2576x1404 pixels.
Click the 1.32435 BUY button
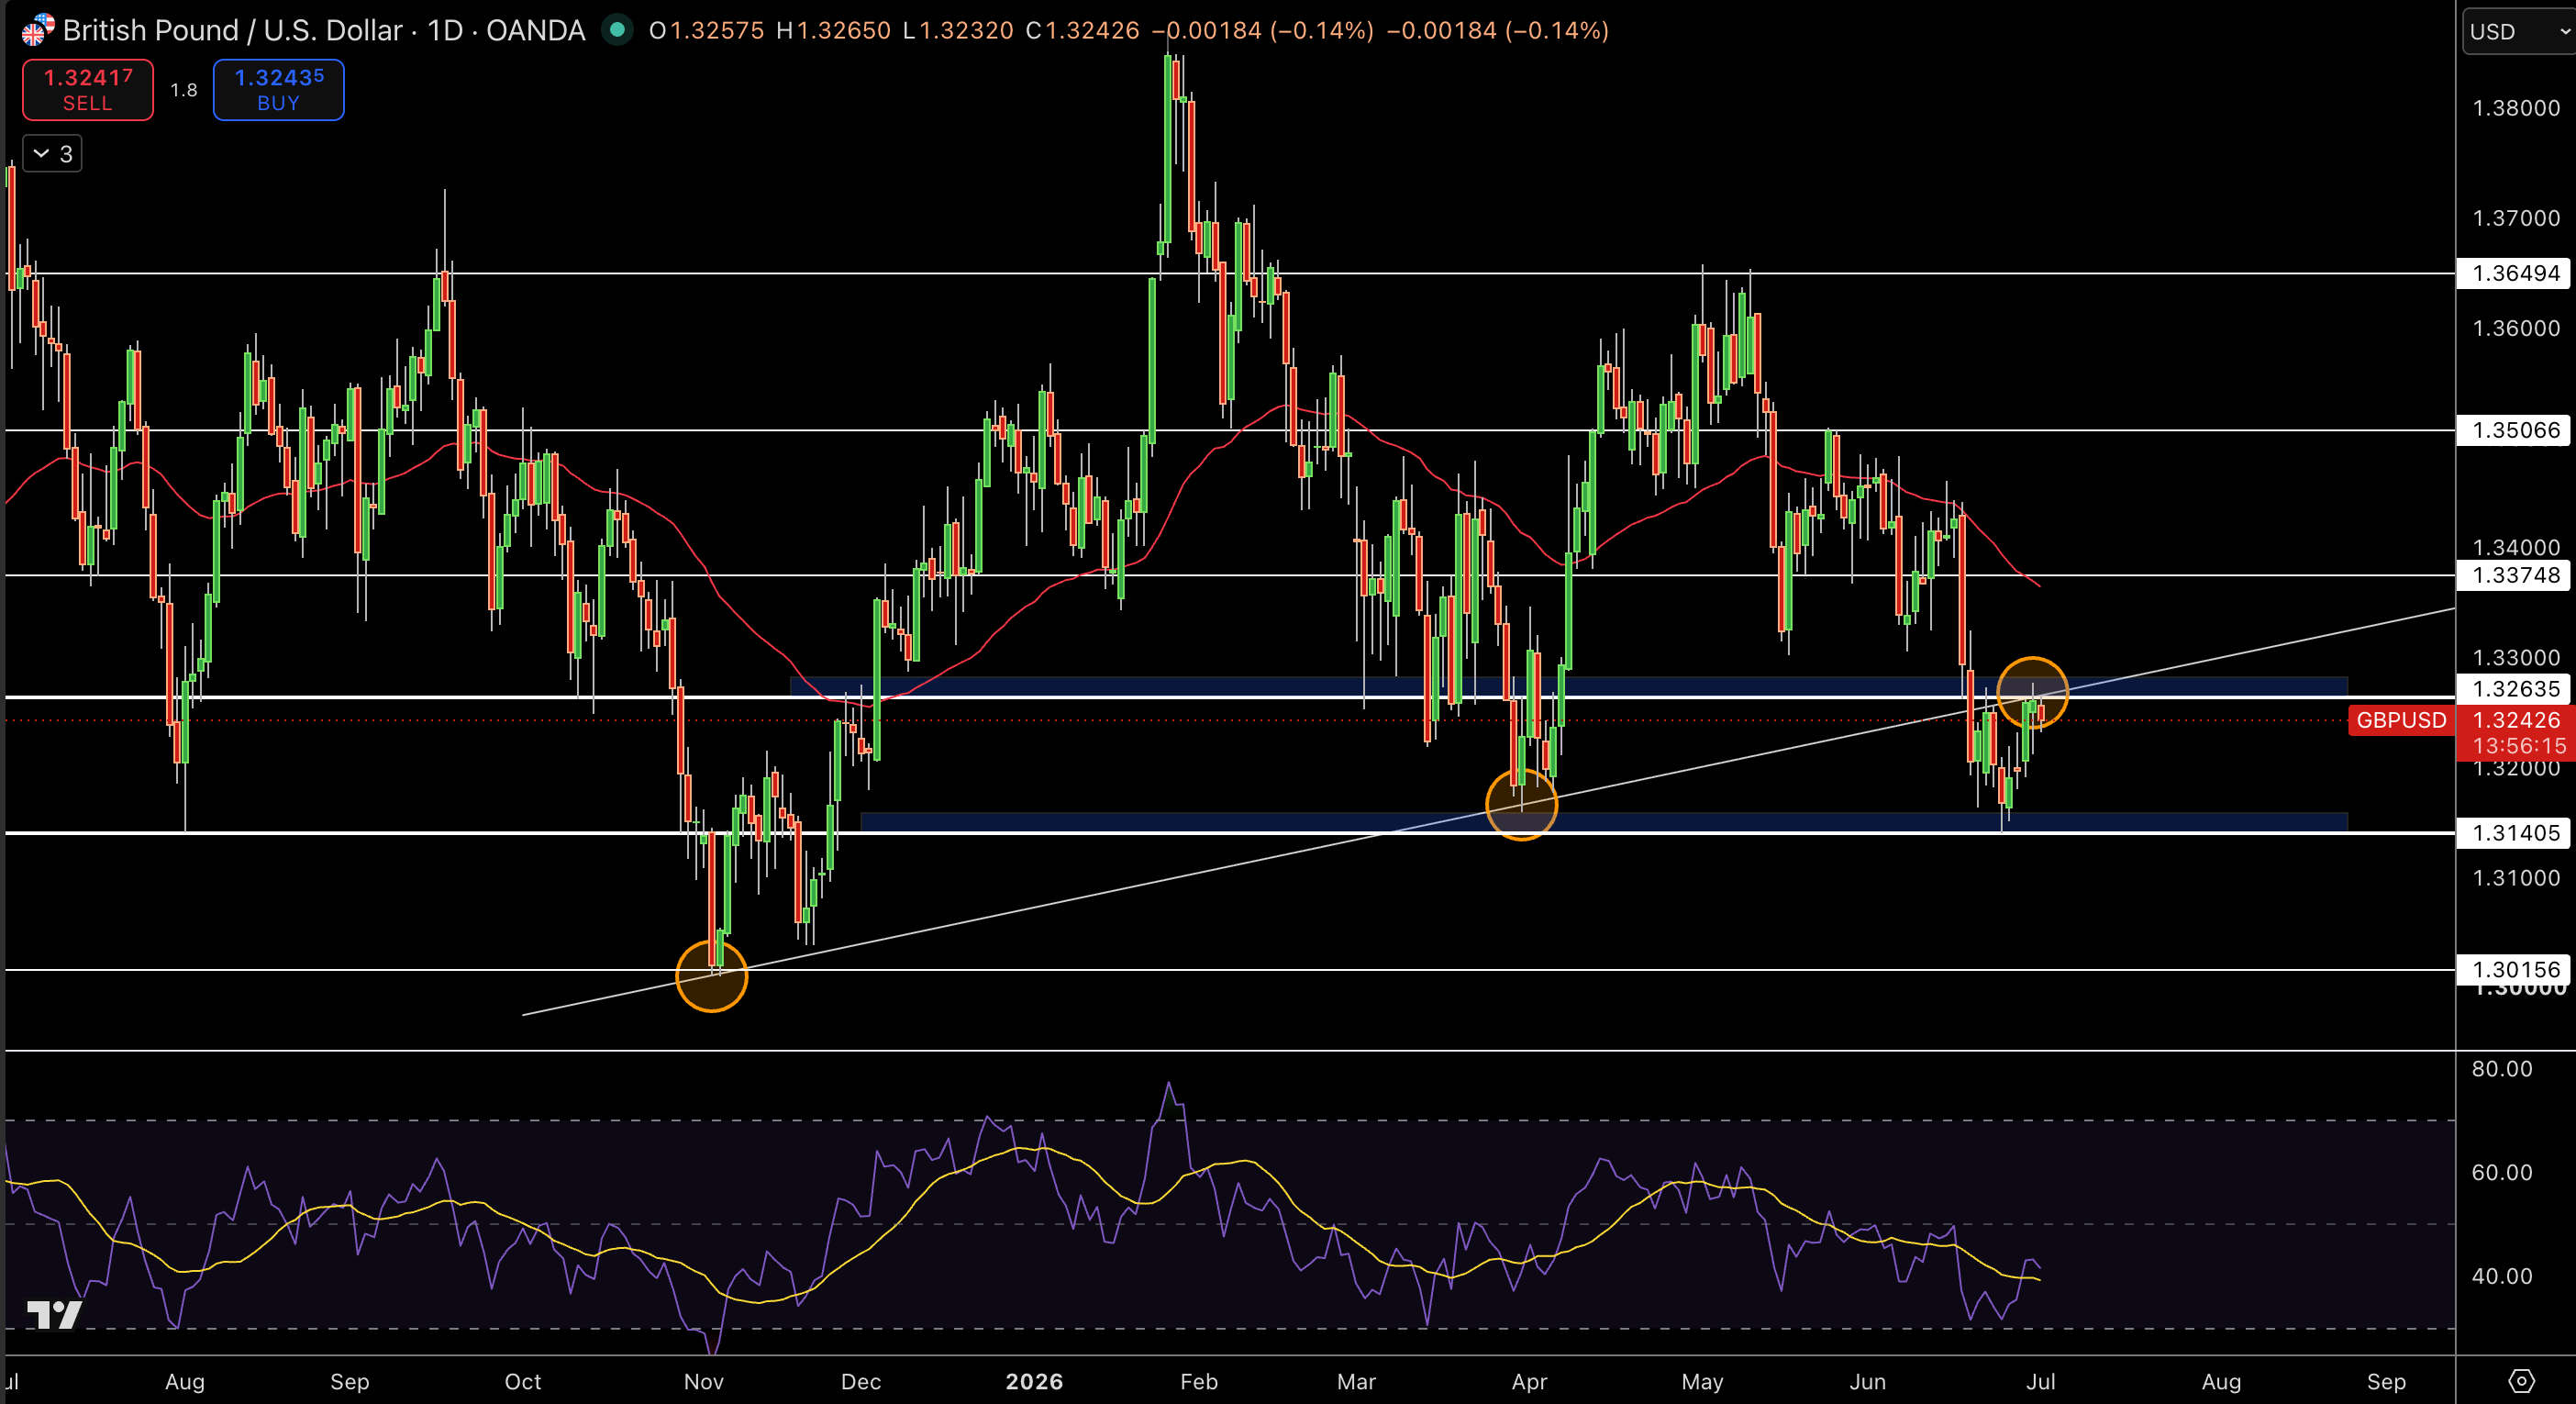[278, 90]
